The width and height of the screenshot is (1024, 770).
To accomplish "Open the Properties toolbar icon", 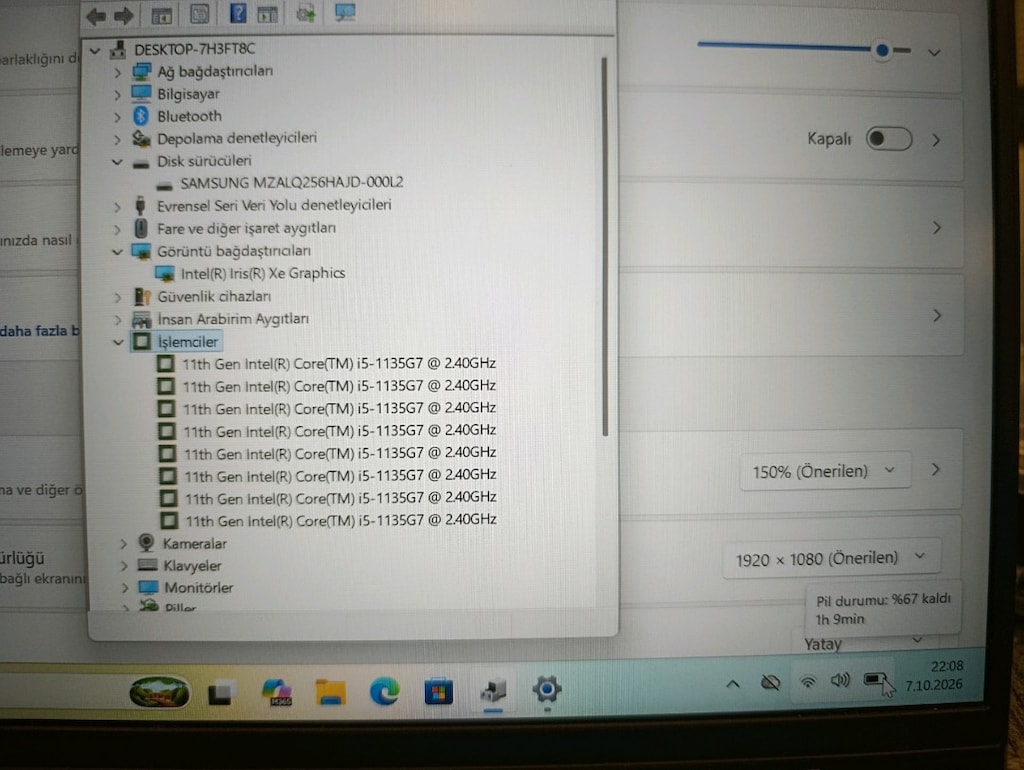I will [x=199, y=14].
